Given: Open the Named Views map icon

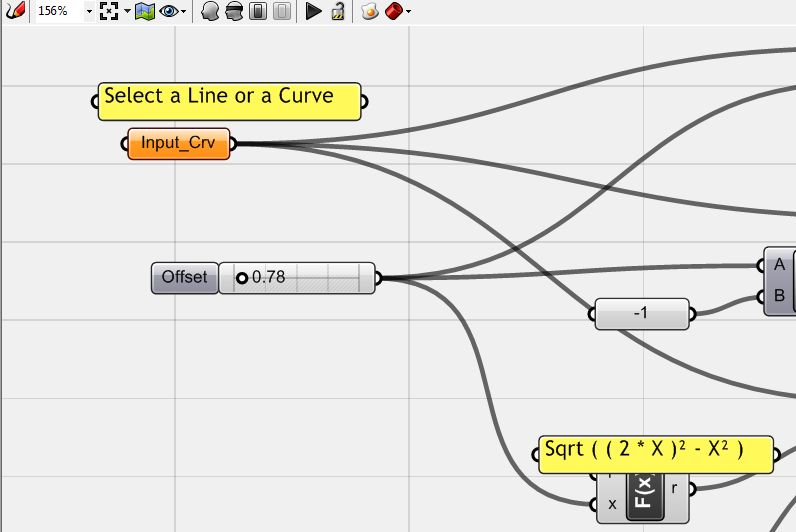Looking at the screenshot, I should click(x=144, y=12).
